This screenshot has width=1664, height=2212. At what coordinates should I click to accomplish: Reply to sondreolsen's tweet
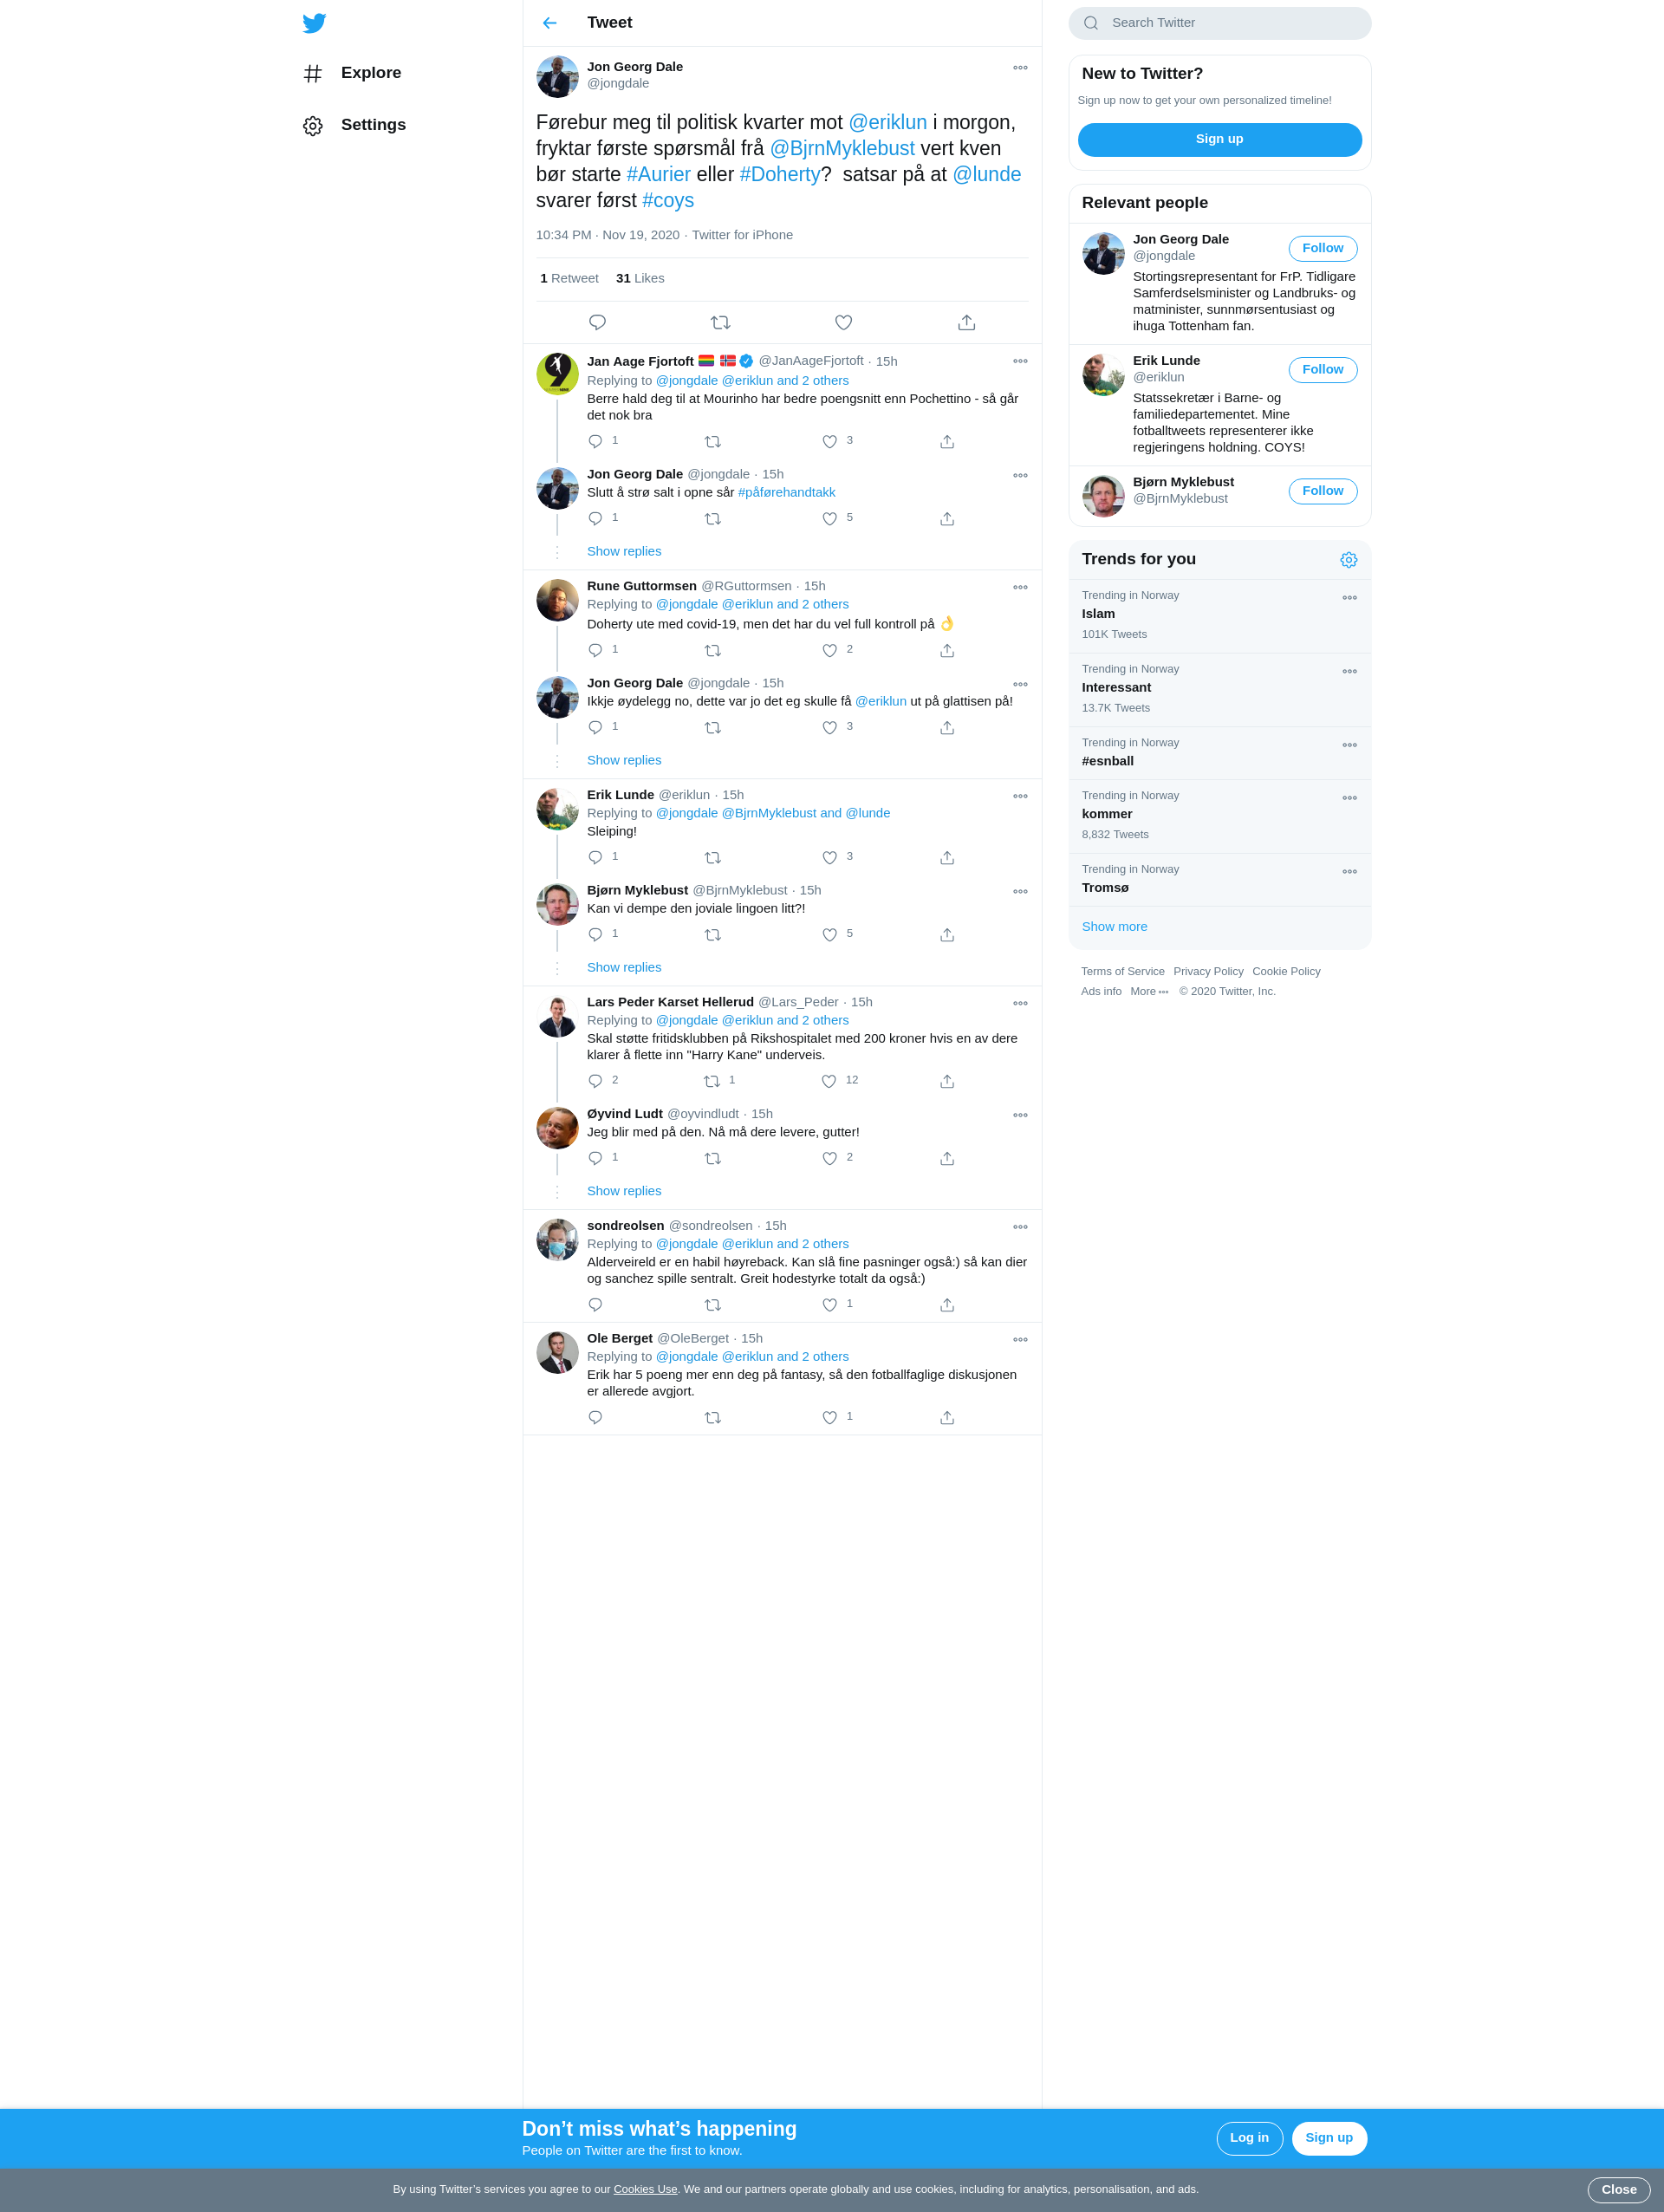point(595,1305)
